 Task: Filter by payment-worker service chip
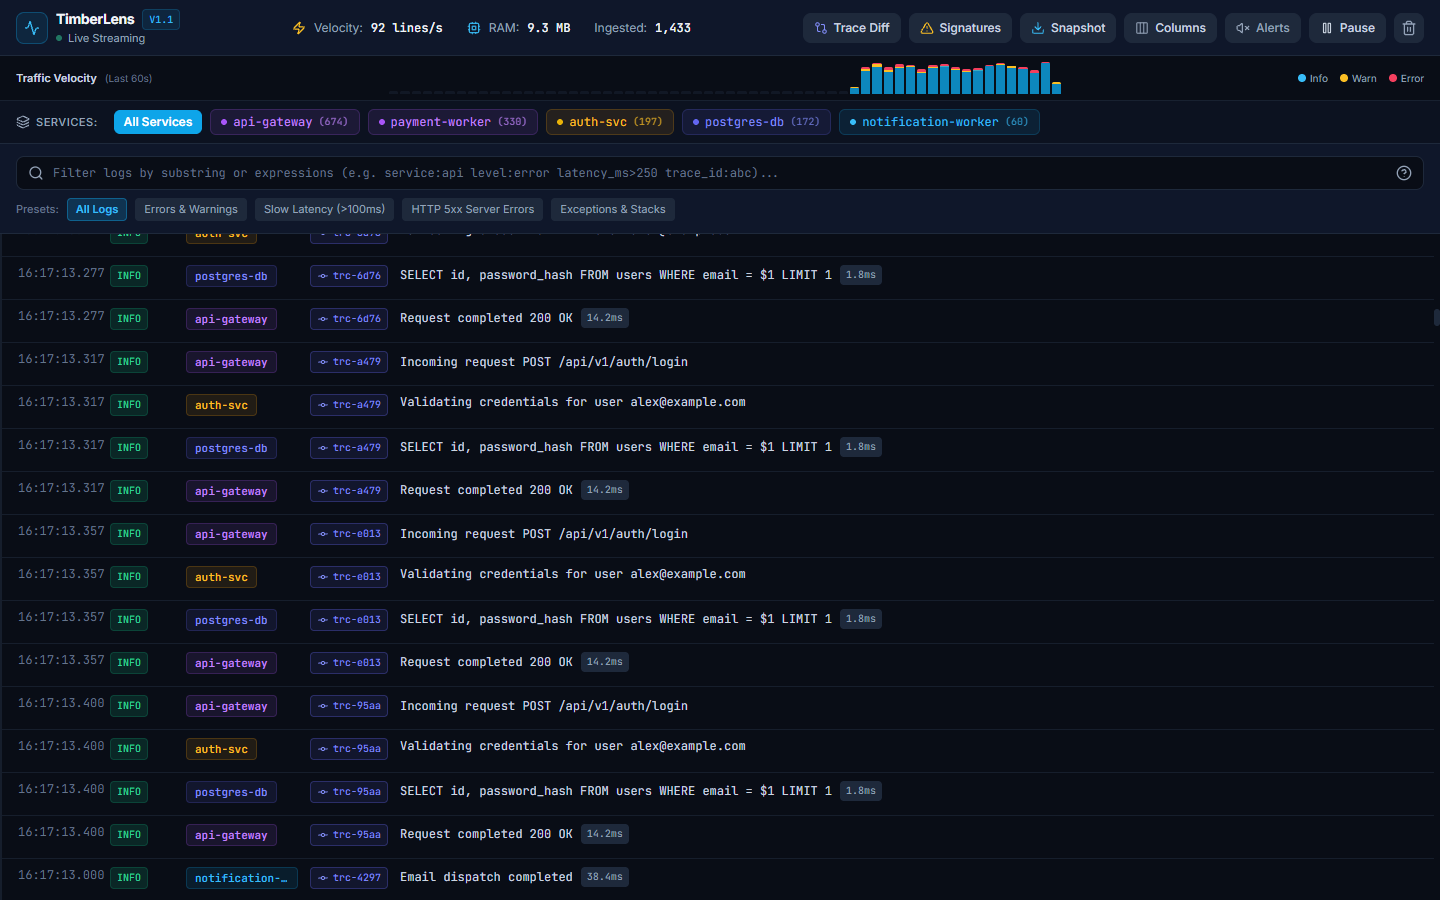click(x=453, y=122)
